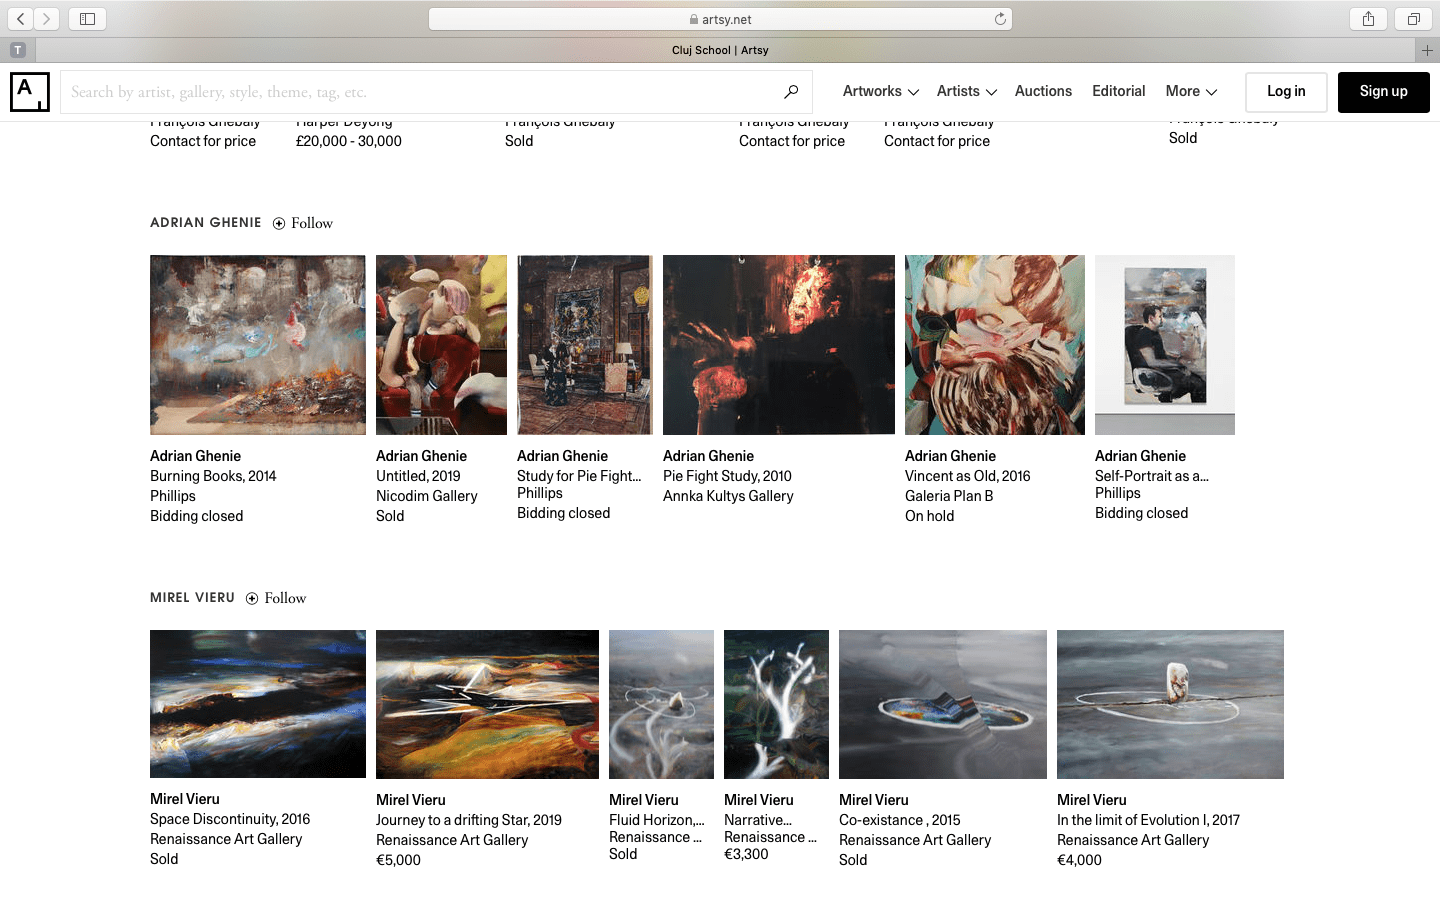Click the Sign up button
This screenshot has height=900, width=1440.
click(1384, 92)
